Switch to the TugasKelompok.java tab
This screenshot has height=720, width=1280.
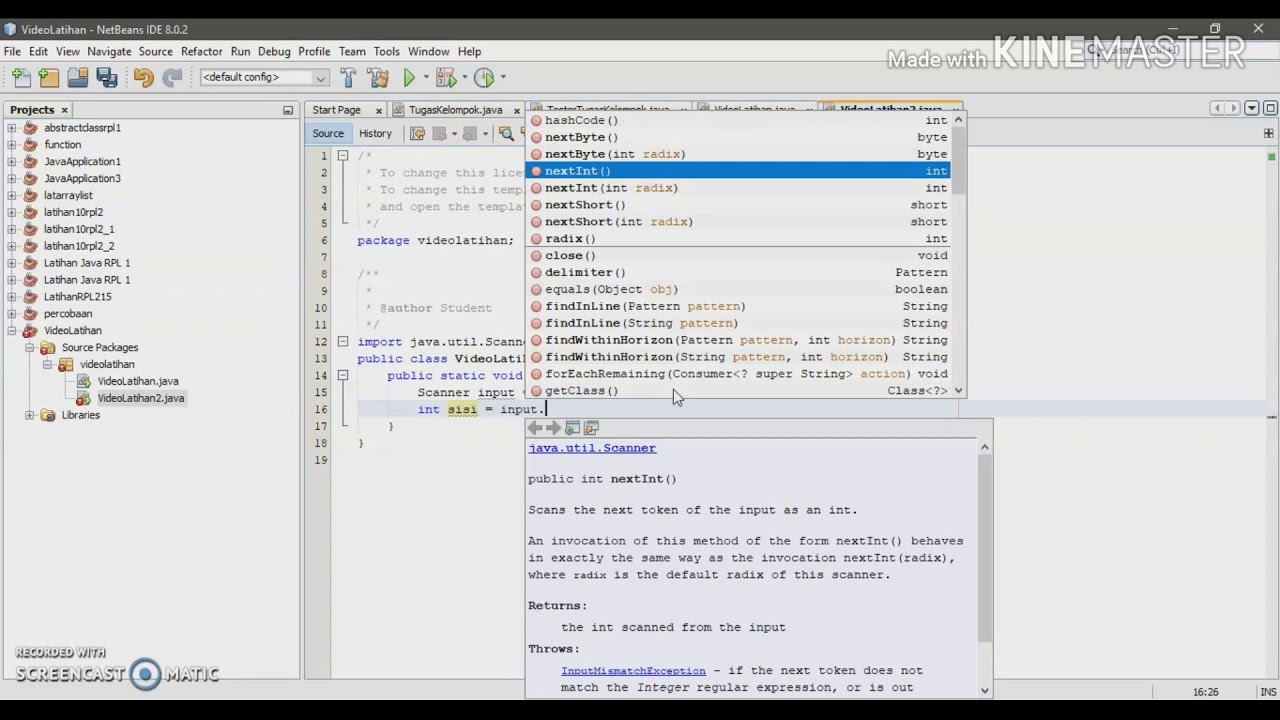(x=455, y=110)
